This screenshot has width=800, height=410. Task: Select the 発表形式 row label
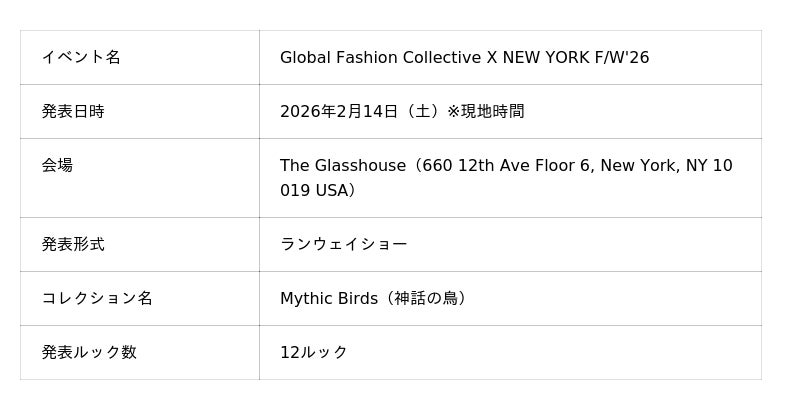73,244
